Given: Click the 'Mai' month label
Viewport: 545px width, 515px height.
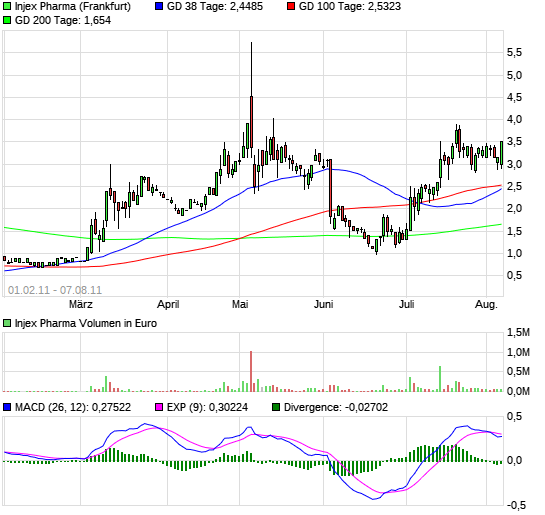Looking at the screenshot, I should [x=240, y=304].
